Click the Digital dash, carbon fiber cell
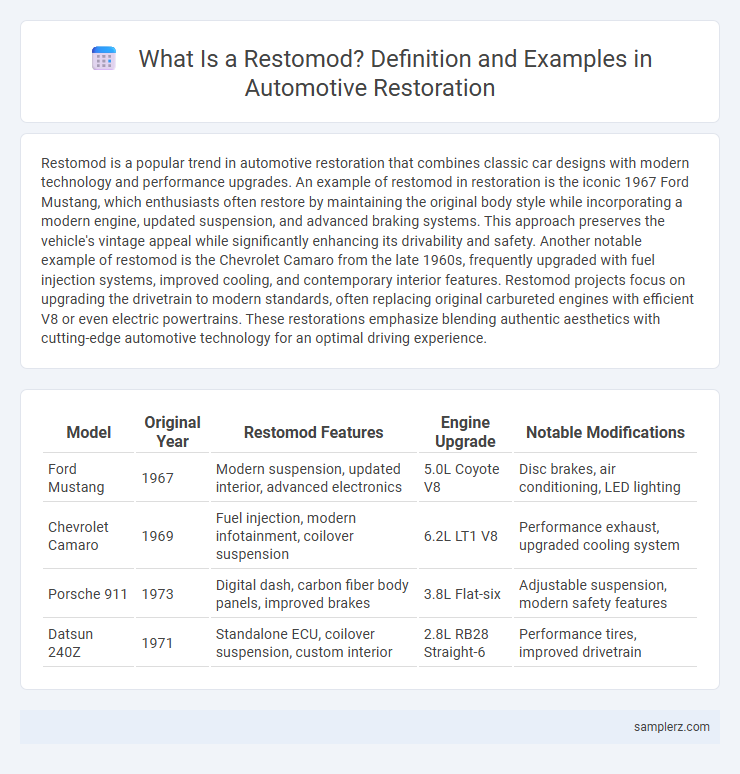This screenshot has height=774, width=740. pos(313,594)
